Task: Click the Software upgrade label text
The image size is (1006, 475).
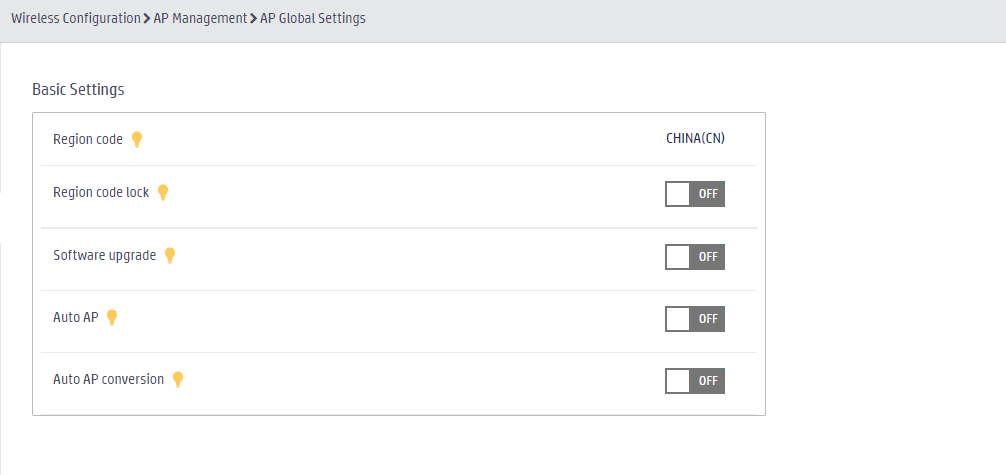Action: (105, 255)
